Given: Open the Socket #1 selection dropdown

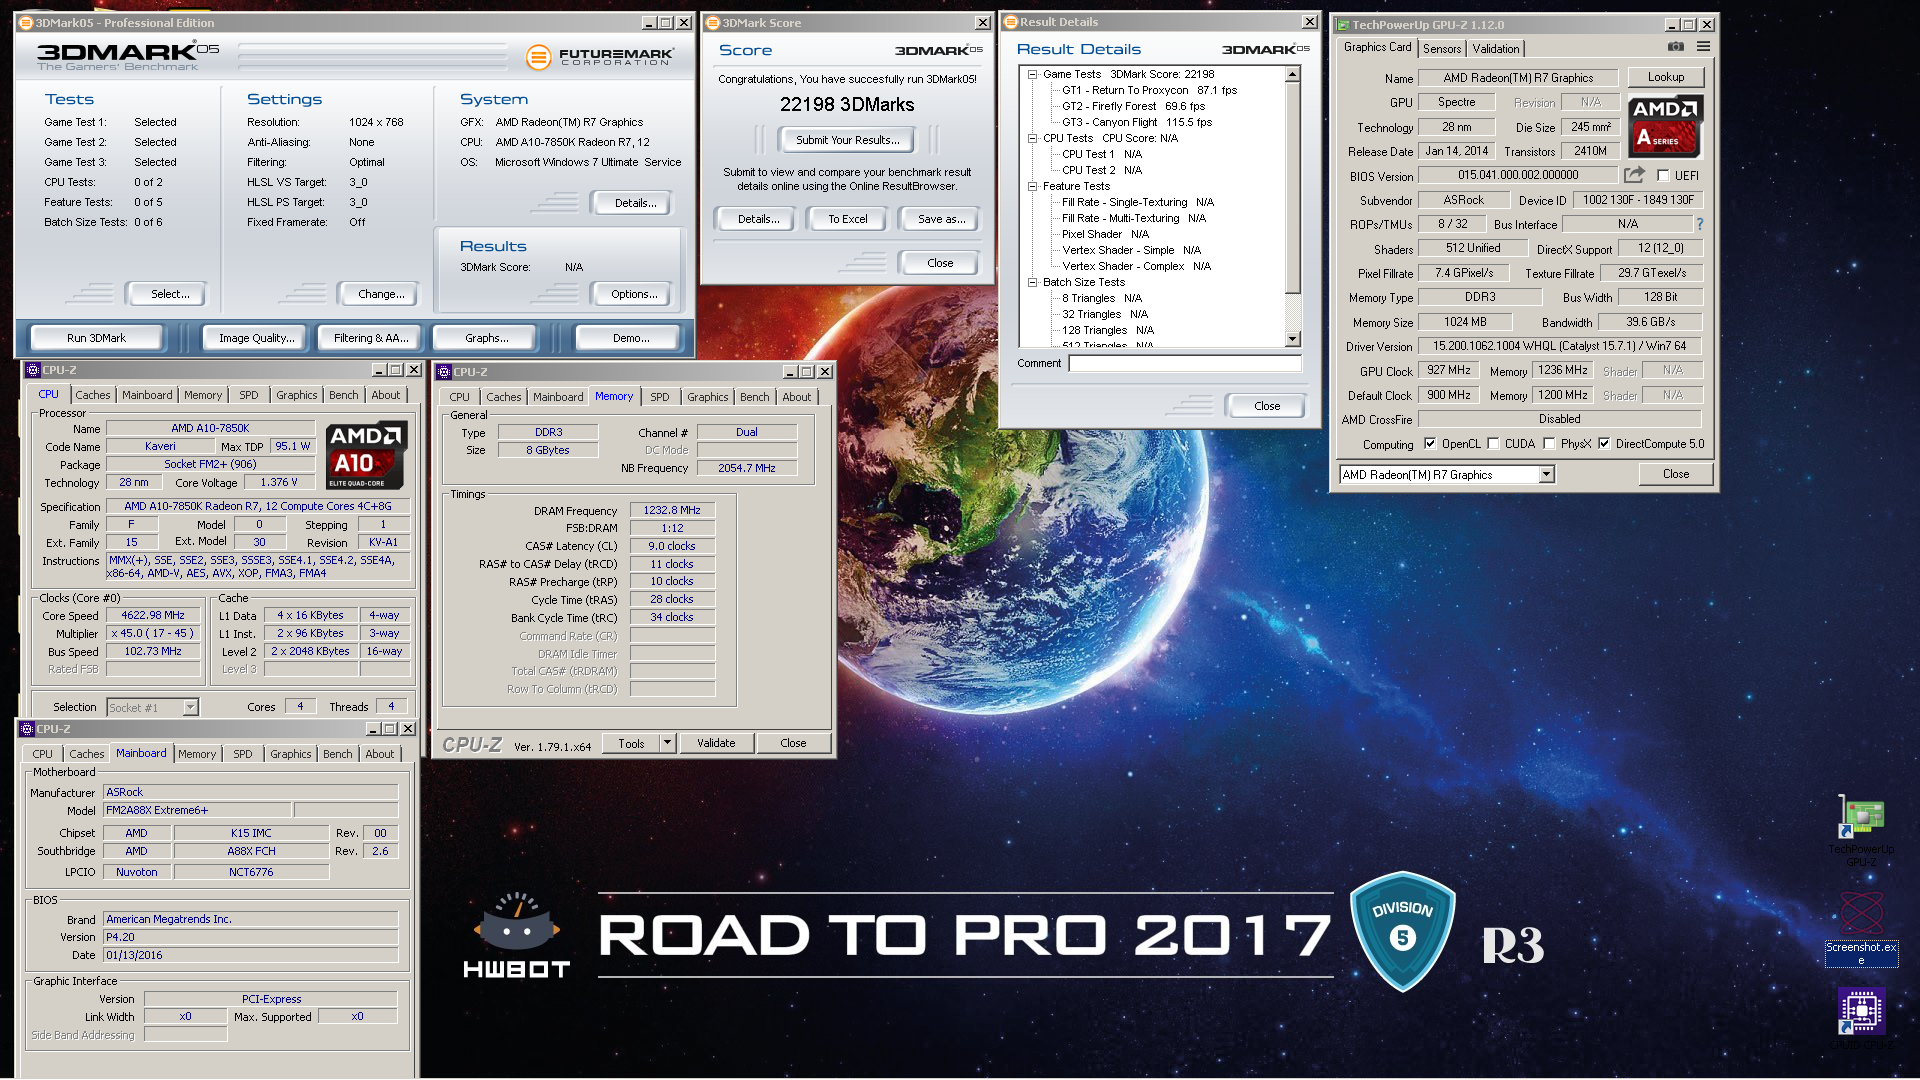Looking at the screenshot, I should click(x=190, y=708).
